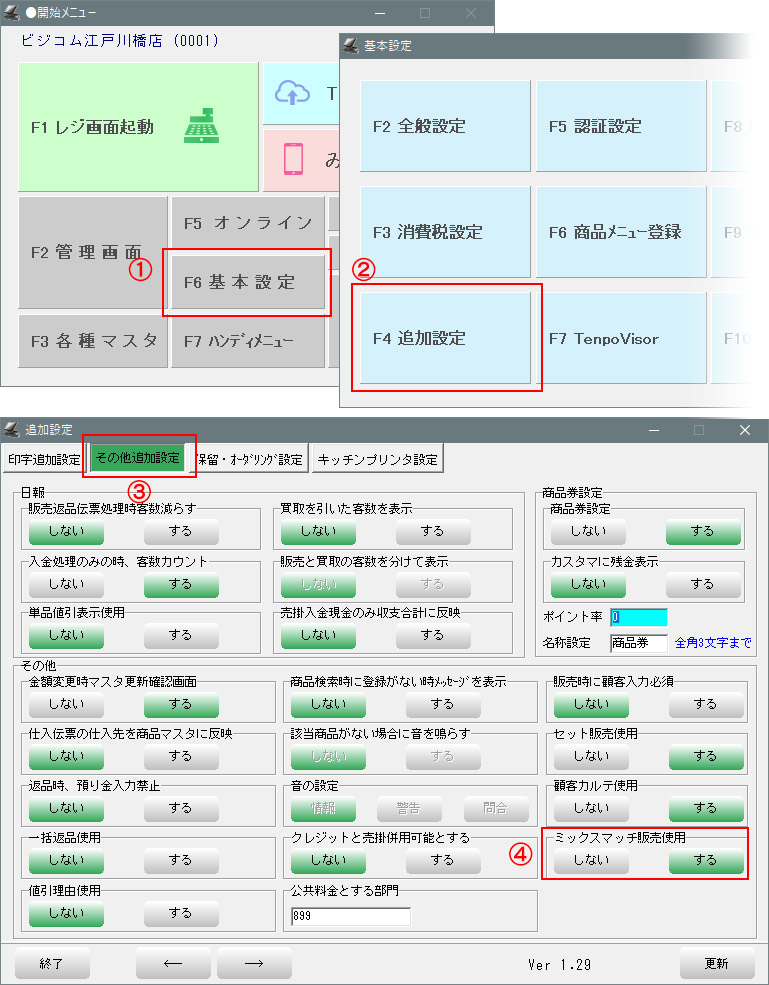Click the 公共料金とする部門 input field
The image size is (769, 985).
tap(350, 916)
